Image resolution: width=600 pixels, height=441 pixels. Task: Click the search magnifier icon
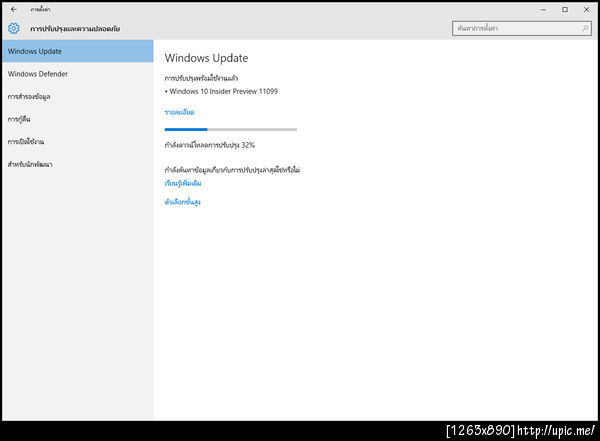(x=585, y=28)
